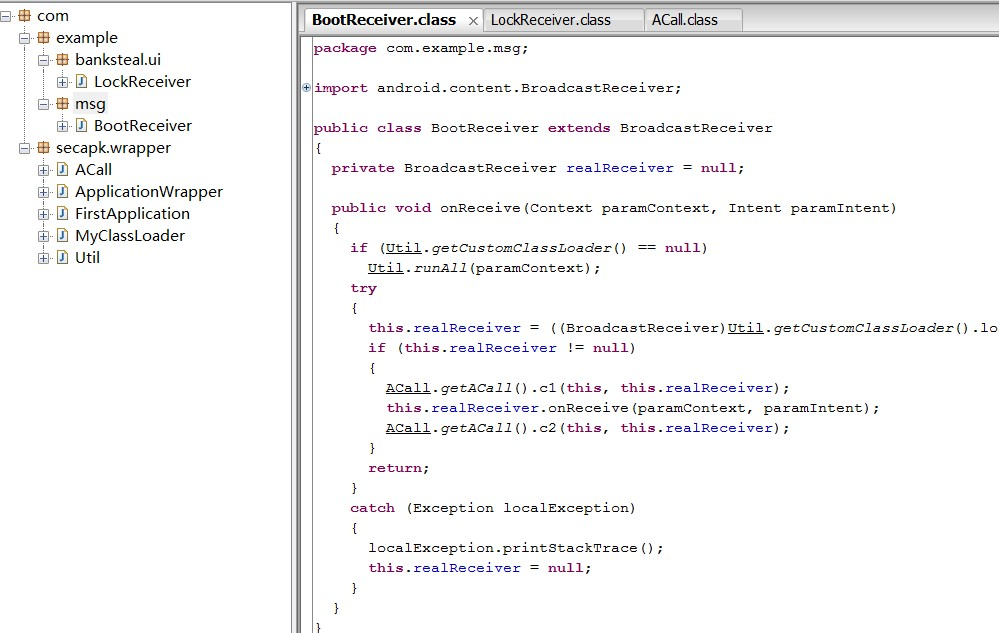
Task: Expand the LockReceiver class node
Action: coord(62,82)
